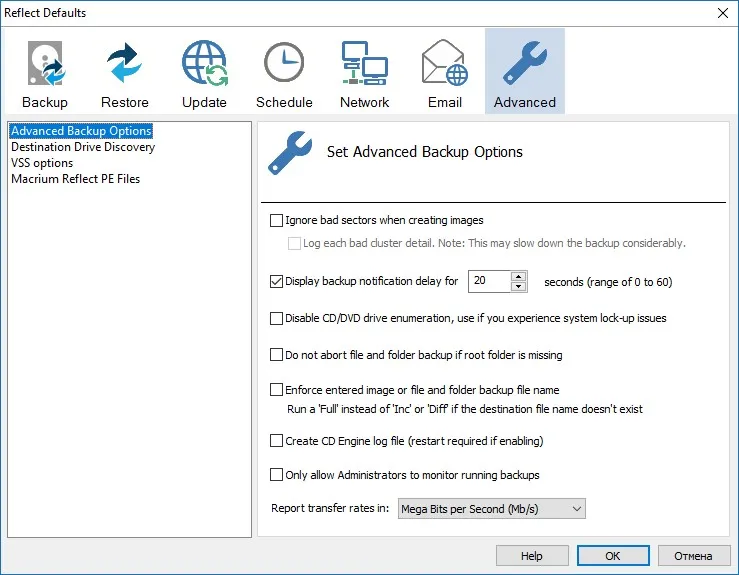Open the Network computers icon
Image resolution: width=739 pixels, height=575 pixels.
(x=364, y=63)
